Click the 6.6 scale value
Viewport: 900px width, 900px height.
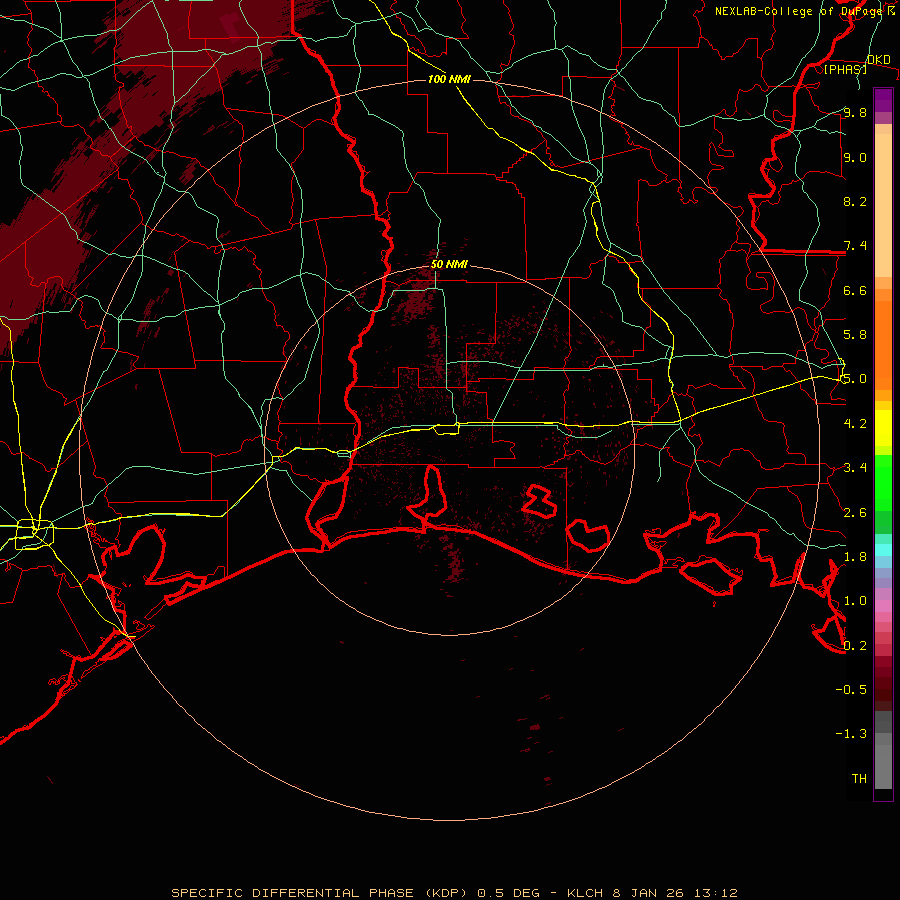[855, 290]
